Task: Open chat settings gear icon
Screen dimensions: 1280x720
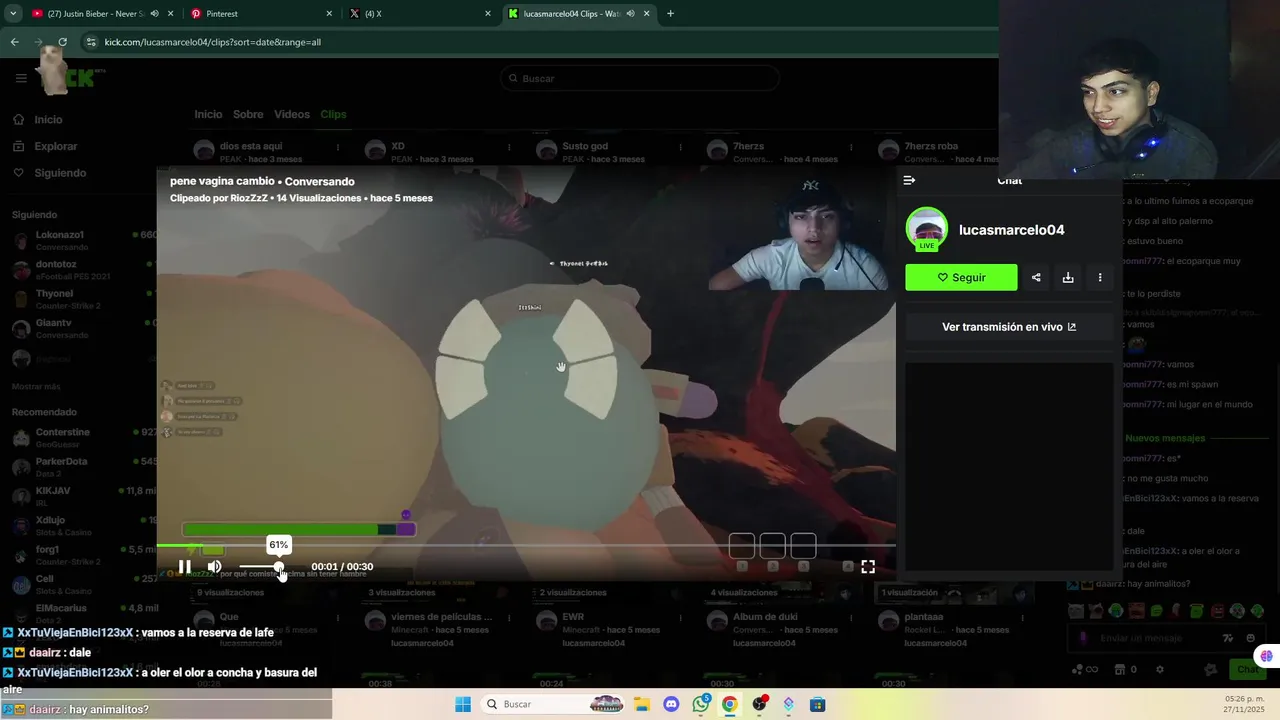Action: [x=1160, y=669]
